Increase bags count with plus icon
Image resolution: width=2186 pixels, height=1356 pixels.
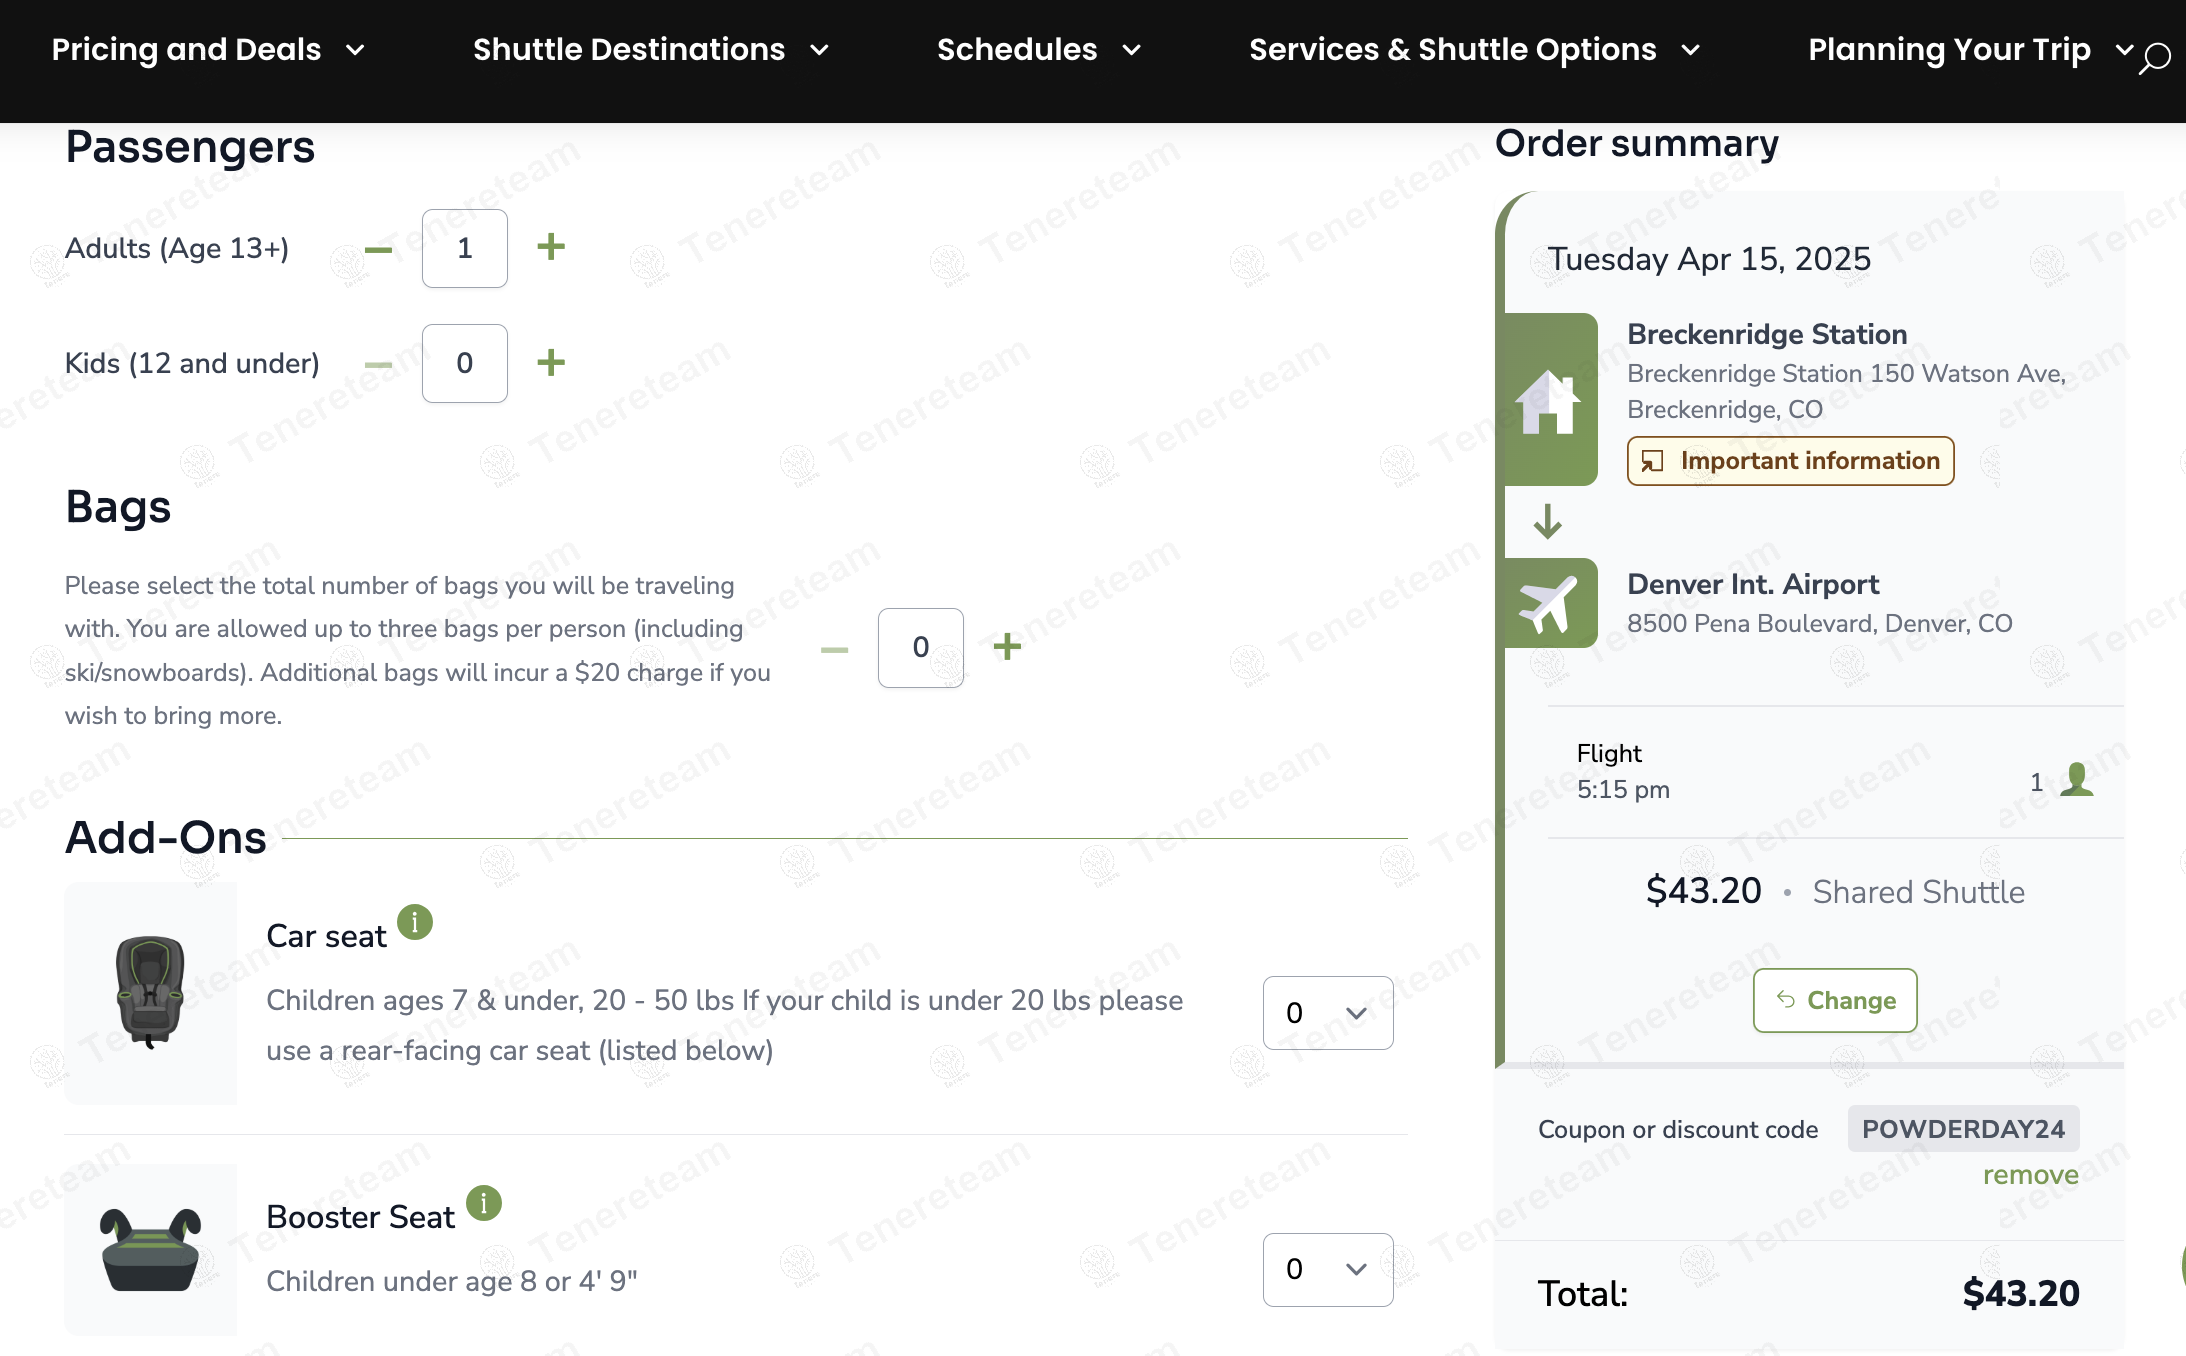pyautogui.click(x=1007, y=646)
